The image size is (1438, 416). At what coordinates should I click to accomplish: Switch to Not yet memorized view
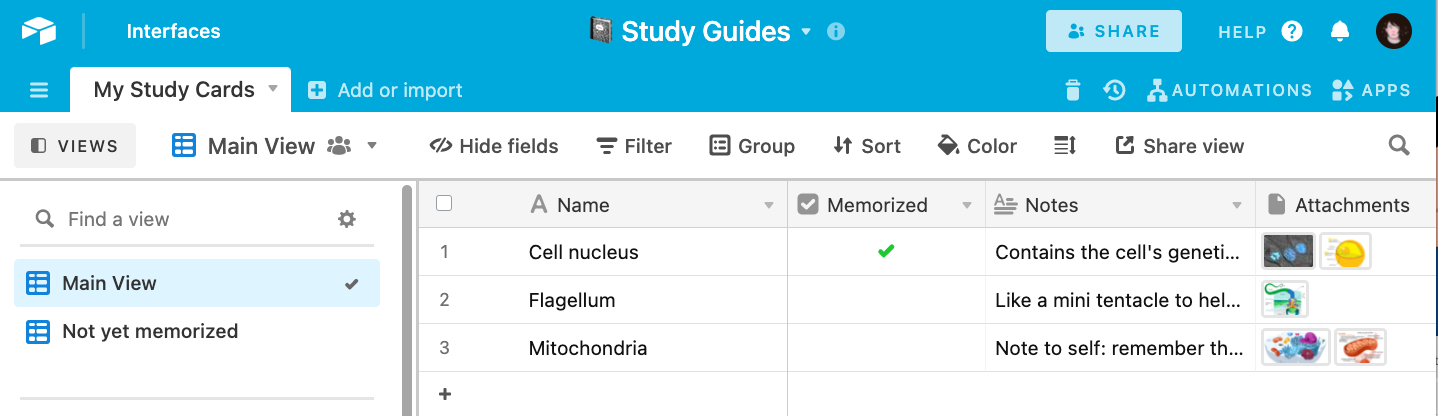pyautogui.click(x=150, y=331)
